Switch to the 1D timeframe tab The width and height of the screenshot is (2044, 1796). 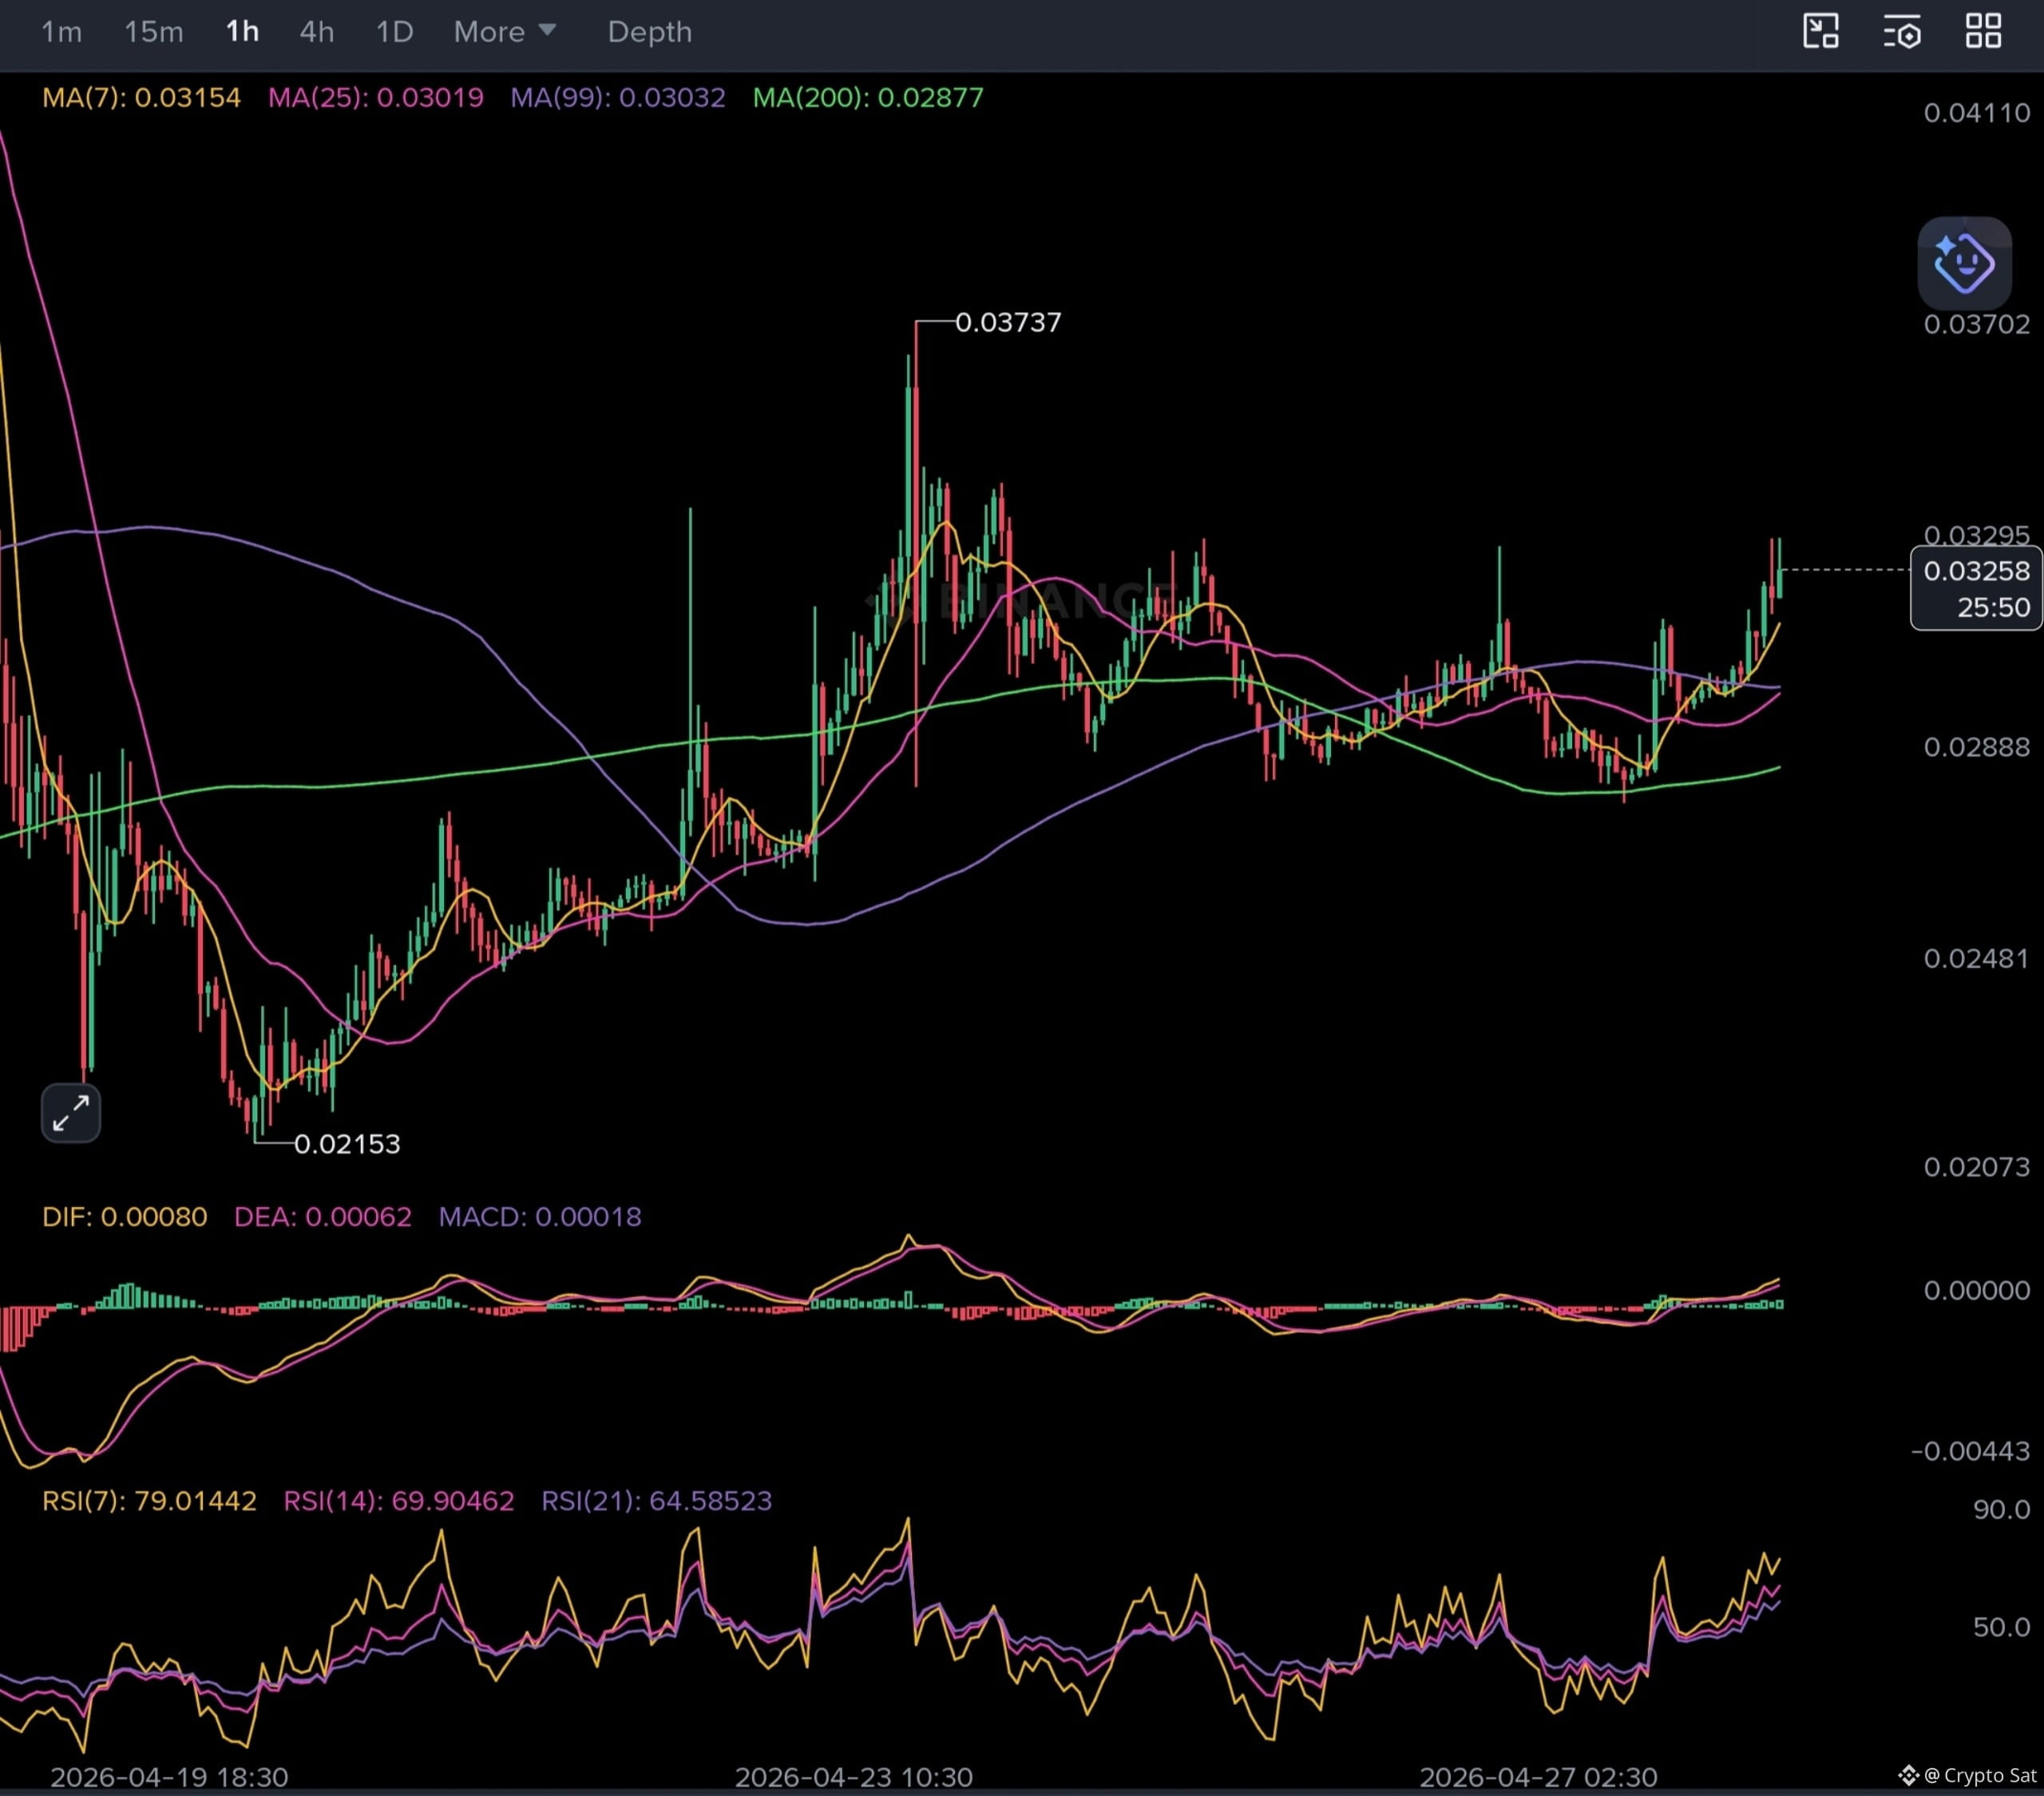pos(394,32)
